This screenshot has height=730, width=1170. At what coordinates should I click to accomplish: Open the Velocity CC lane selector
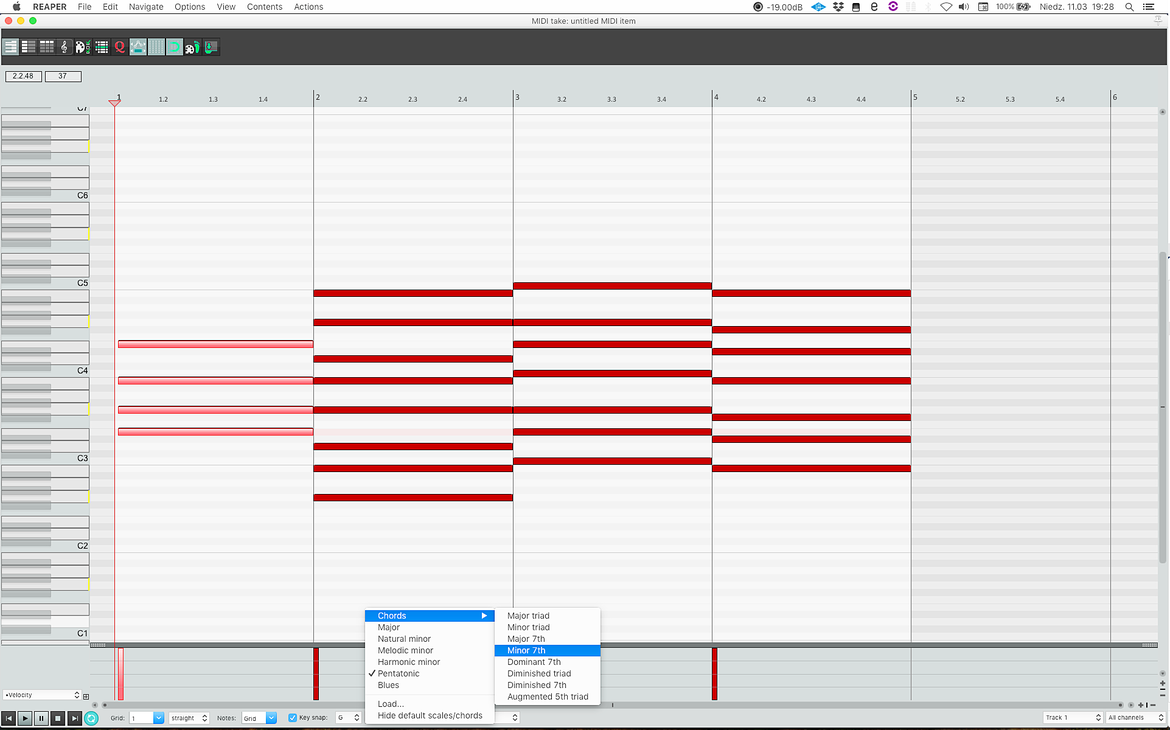[x=41, y=695]
